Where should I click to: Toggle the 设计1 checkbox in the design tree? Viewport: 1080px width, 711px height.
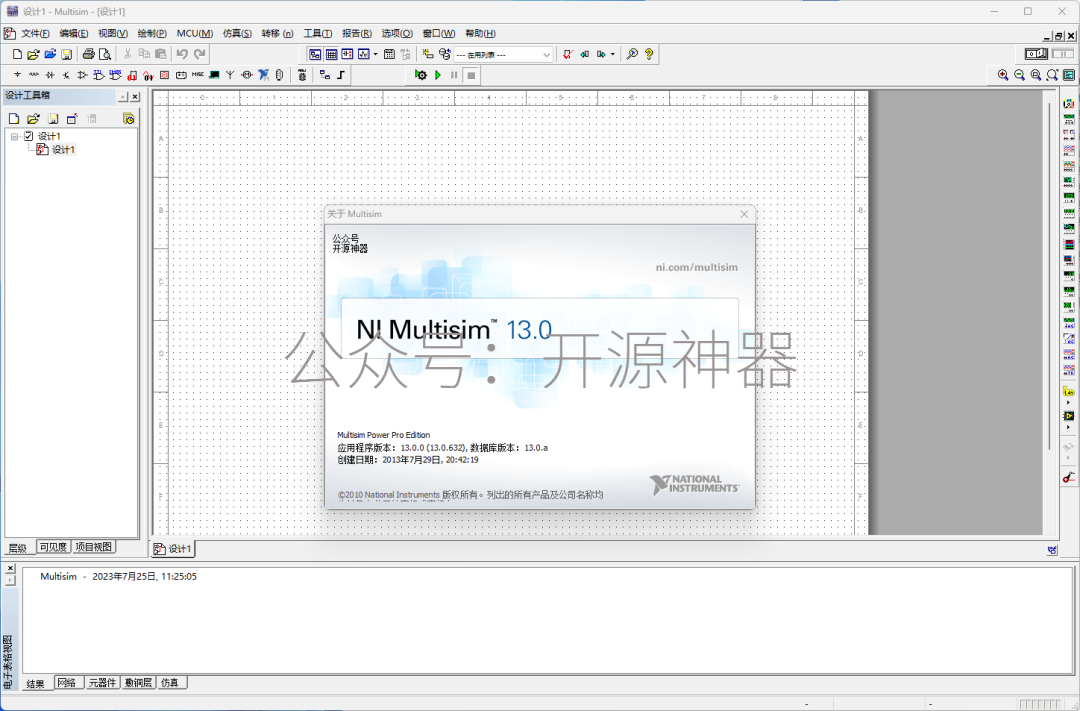[29, 136]
